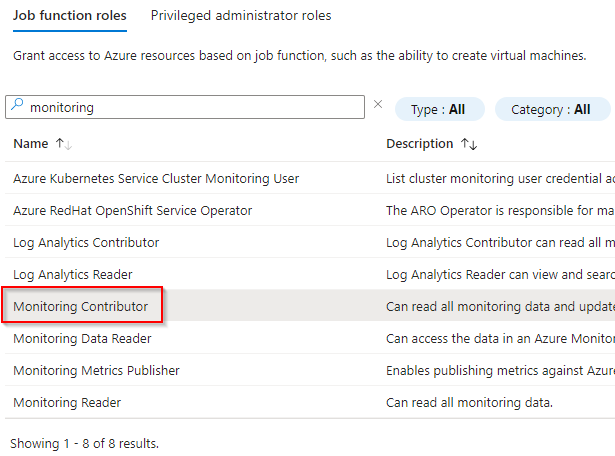Click Monitoring Reader description text
Screen dimensions: 615x456
click(x=468, y=403)
